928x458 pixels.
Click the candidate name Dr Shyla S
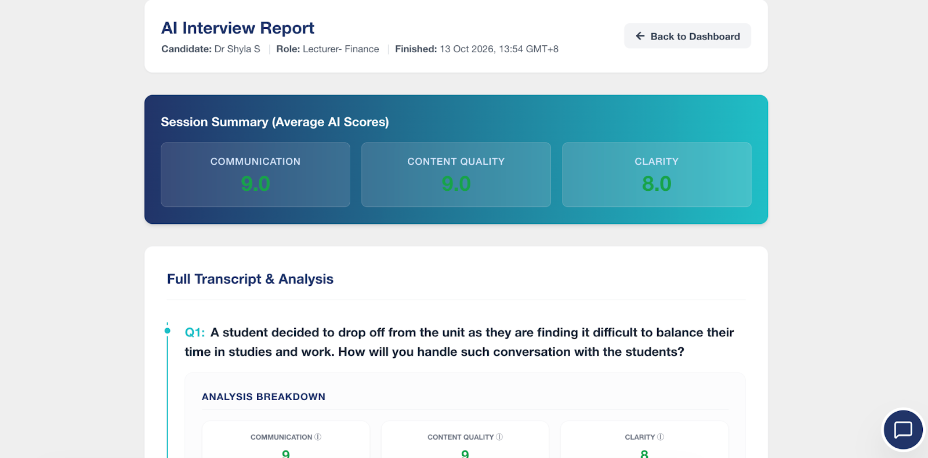coord(237,49)
